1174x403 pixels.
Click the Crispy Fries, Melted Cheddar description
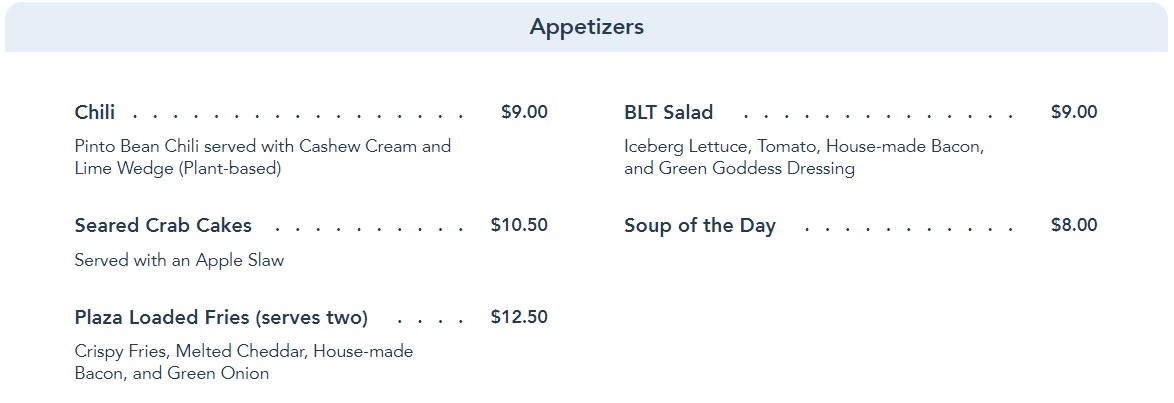(x=243, y=352)
